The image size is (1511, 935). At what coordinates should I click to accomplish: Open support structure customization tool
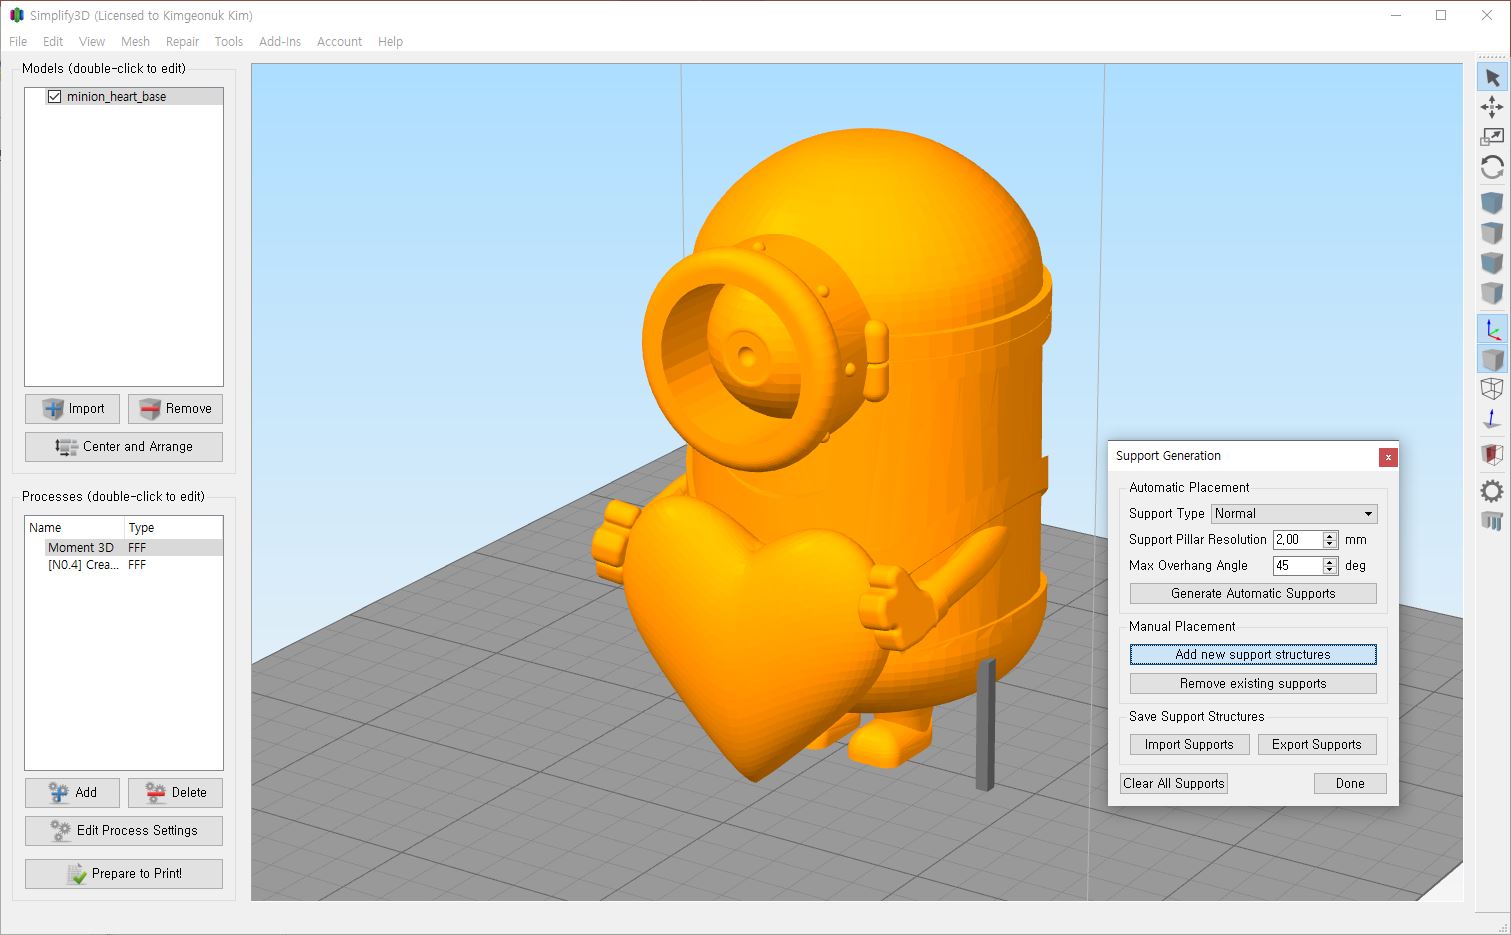[1492, 521]
